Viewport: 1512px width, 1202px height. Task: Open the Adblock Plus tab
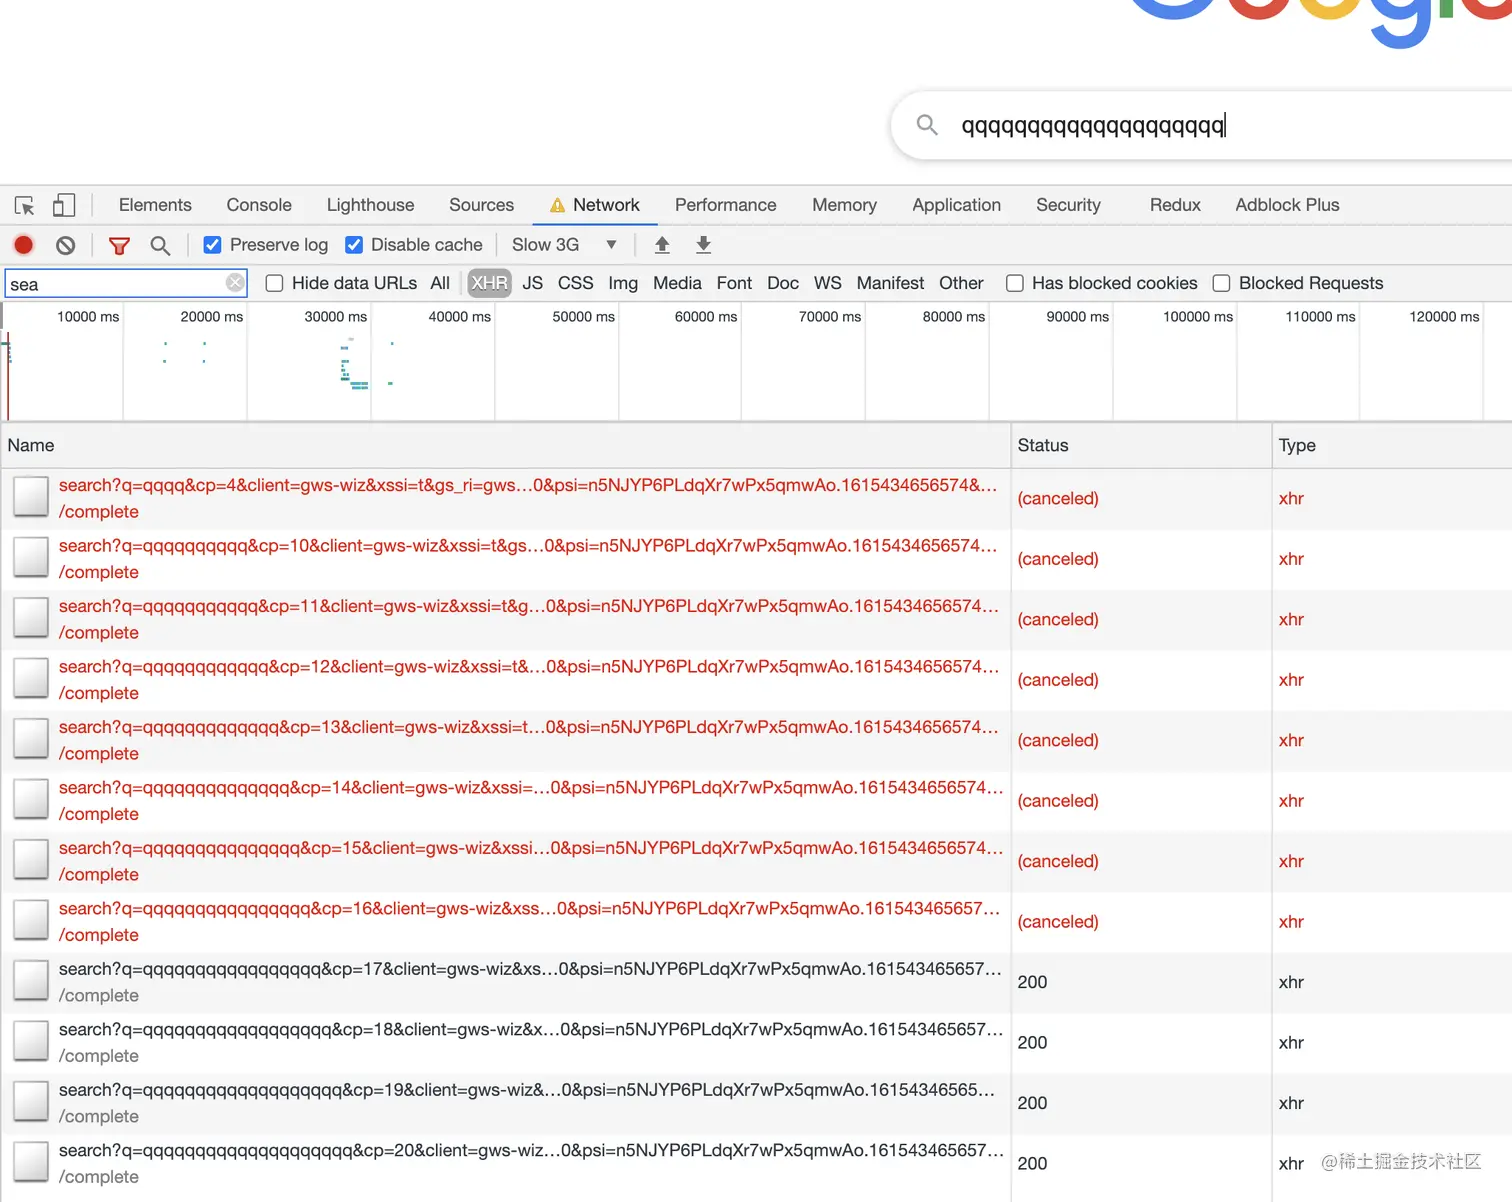click(1287, 205)
